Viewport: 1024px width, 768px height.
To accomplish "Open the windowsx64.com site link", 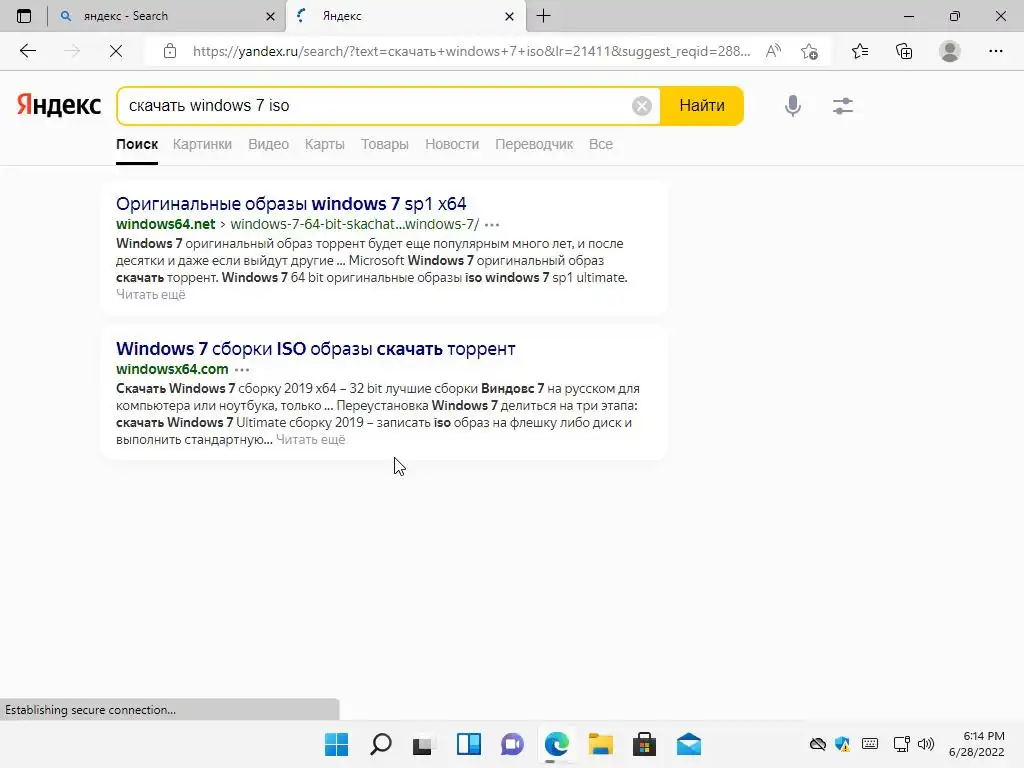I will click(172, 369).
